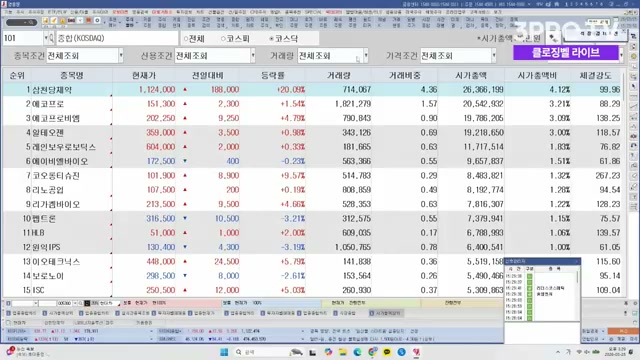This screenshot has height=360, width=640.
Task: Click the DAQ toolbar icon
Action: pyautogui.click(x=71, y=21)
